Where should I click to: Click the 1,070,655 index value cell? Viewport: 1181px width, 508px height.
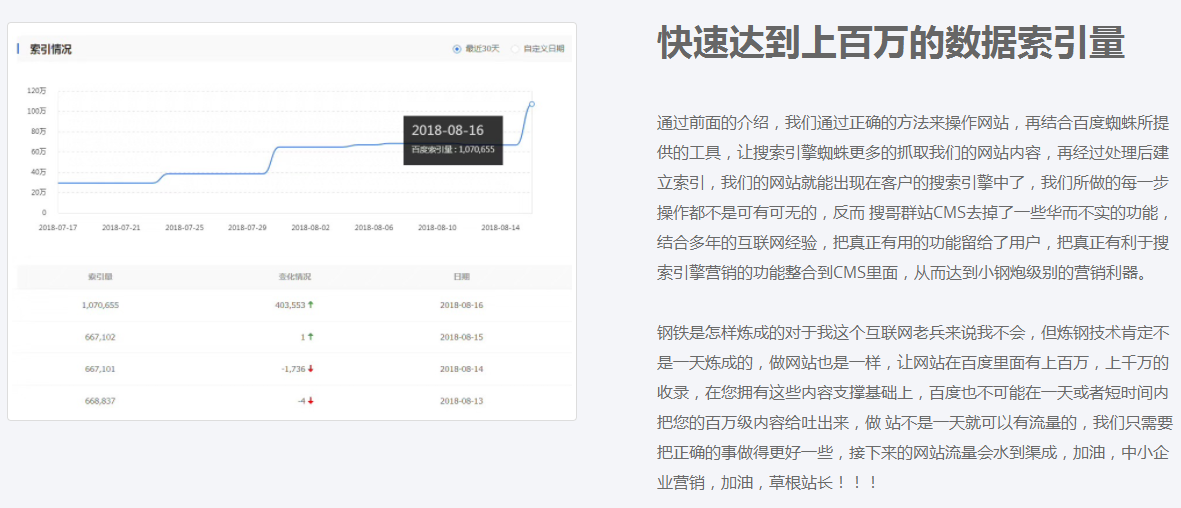(x=100, y=305)
